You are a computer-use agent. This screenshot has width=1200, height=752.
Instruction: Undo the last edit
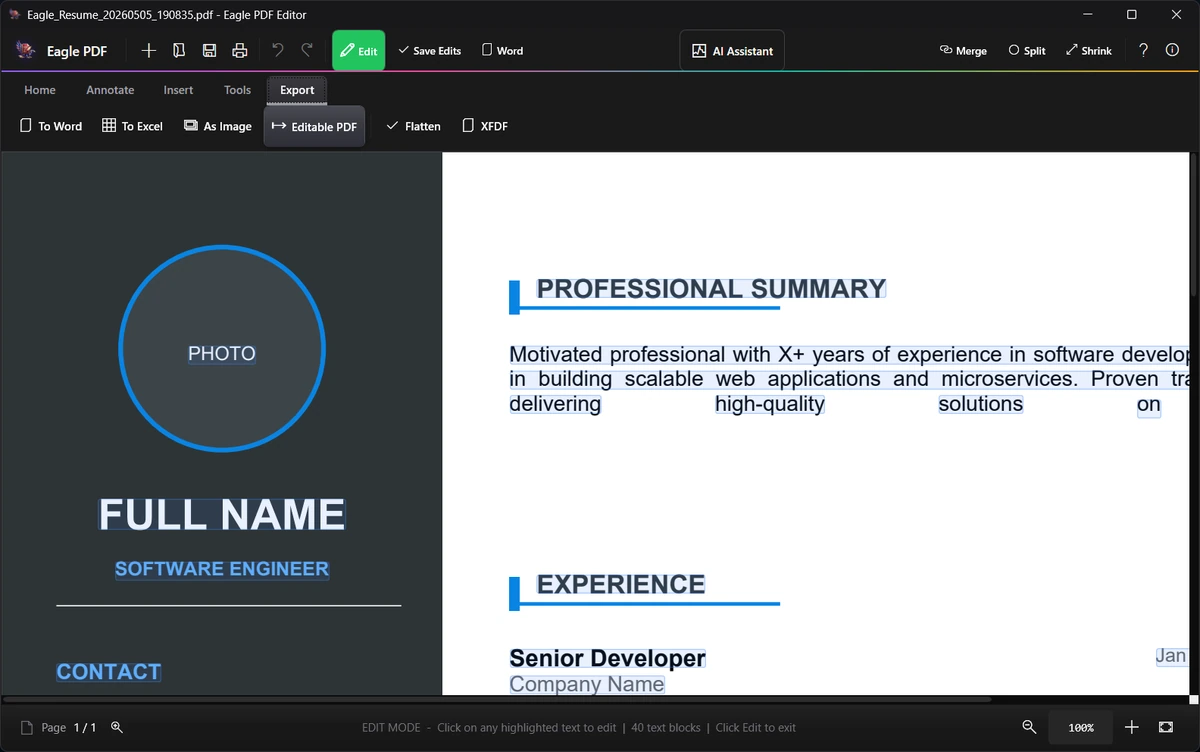[x=278, y=50]
